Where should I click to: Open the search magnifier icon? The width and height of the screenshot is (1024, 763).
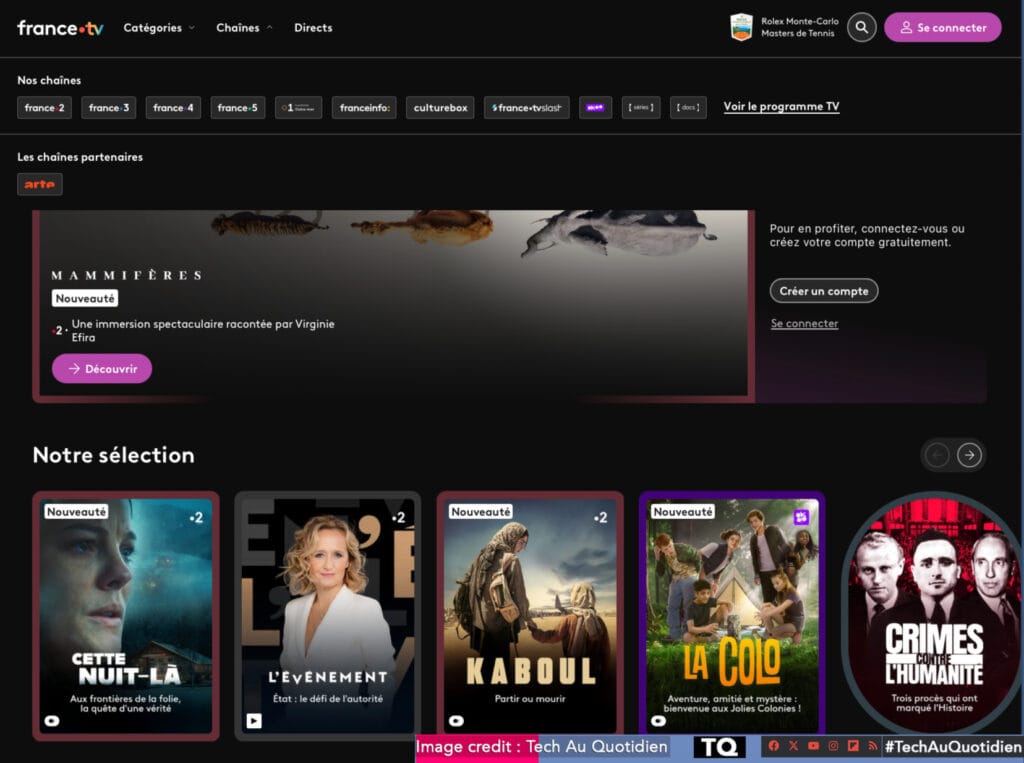tap(861, 27)
